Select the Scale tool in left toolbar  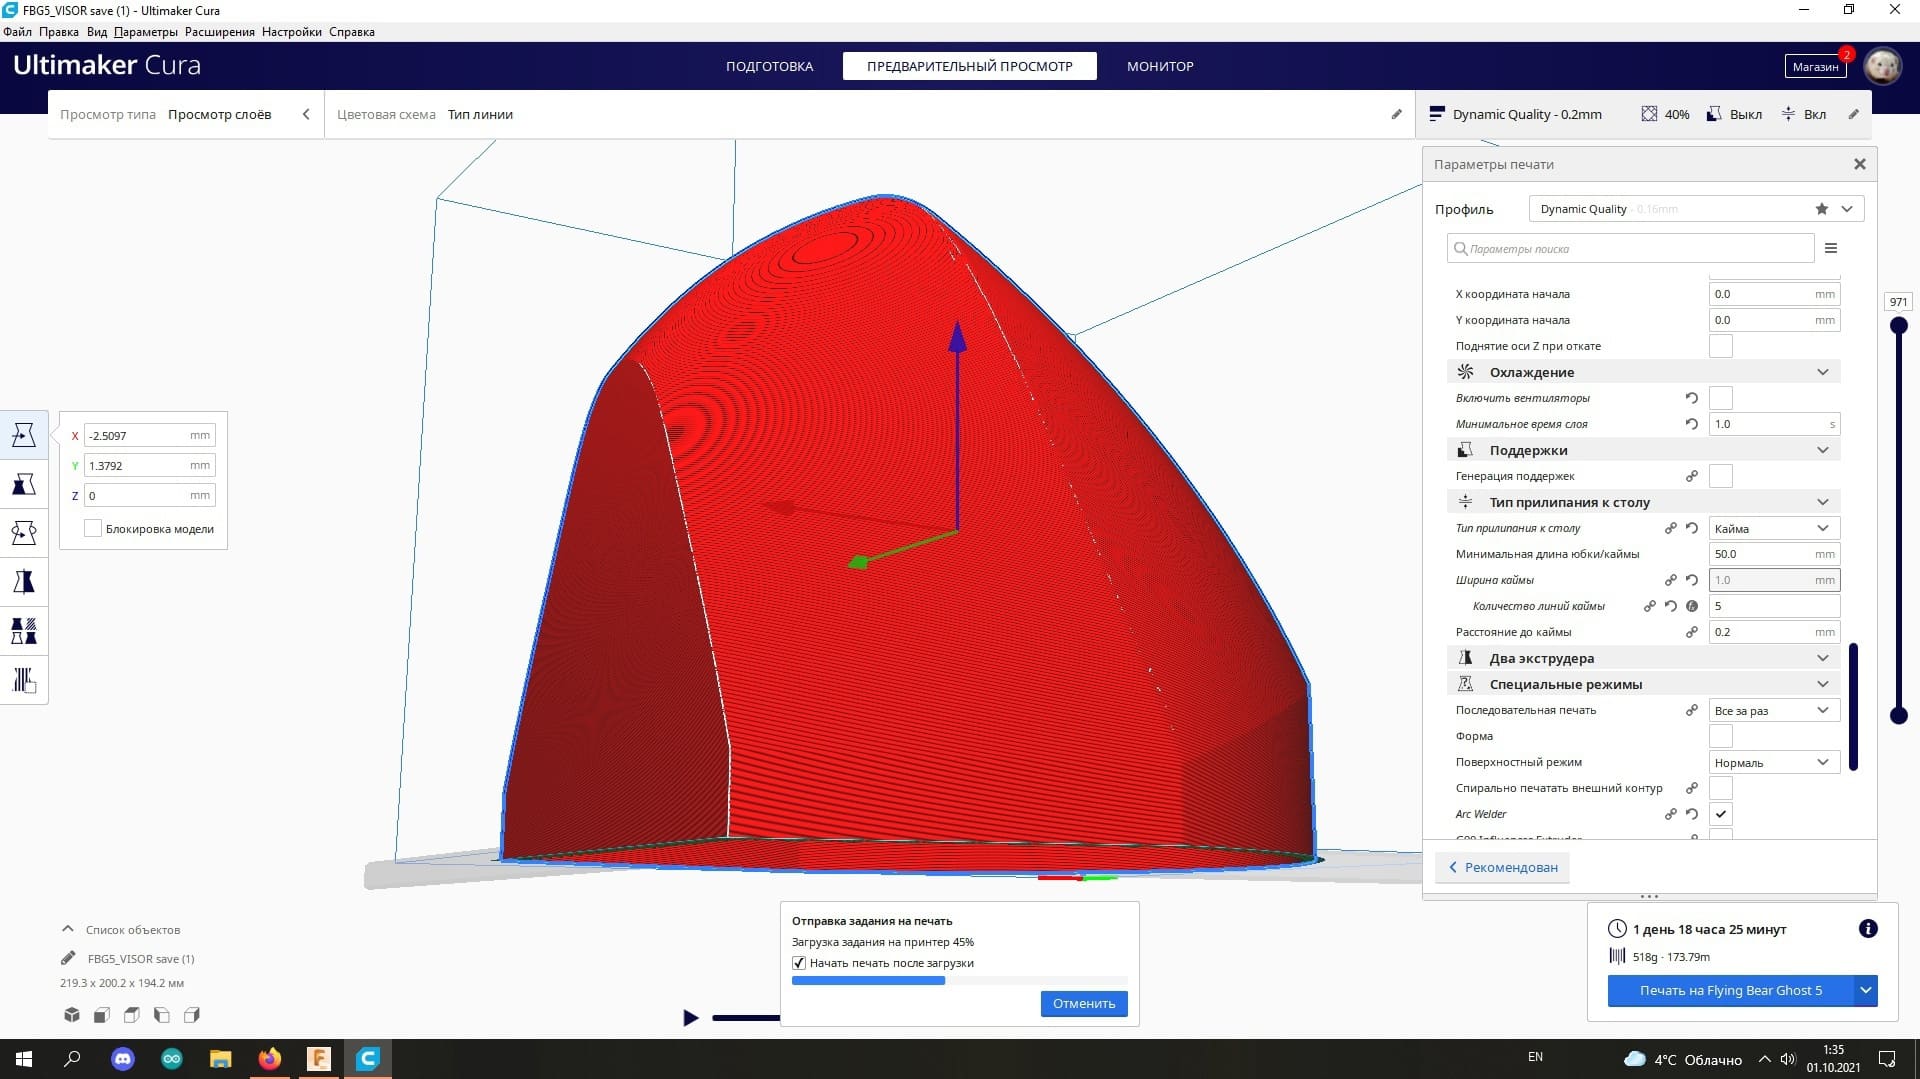24,484
